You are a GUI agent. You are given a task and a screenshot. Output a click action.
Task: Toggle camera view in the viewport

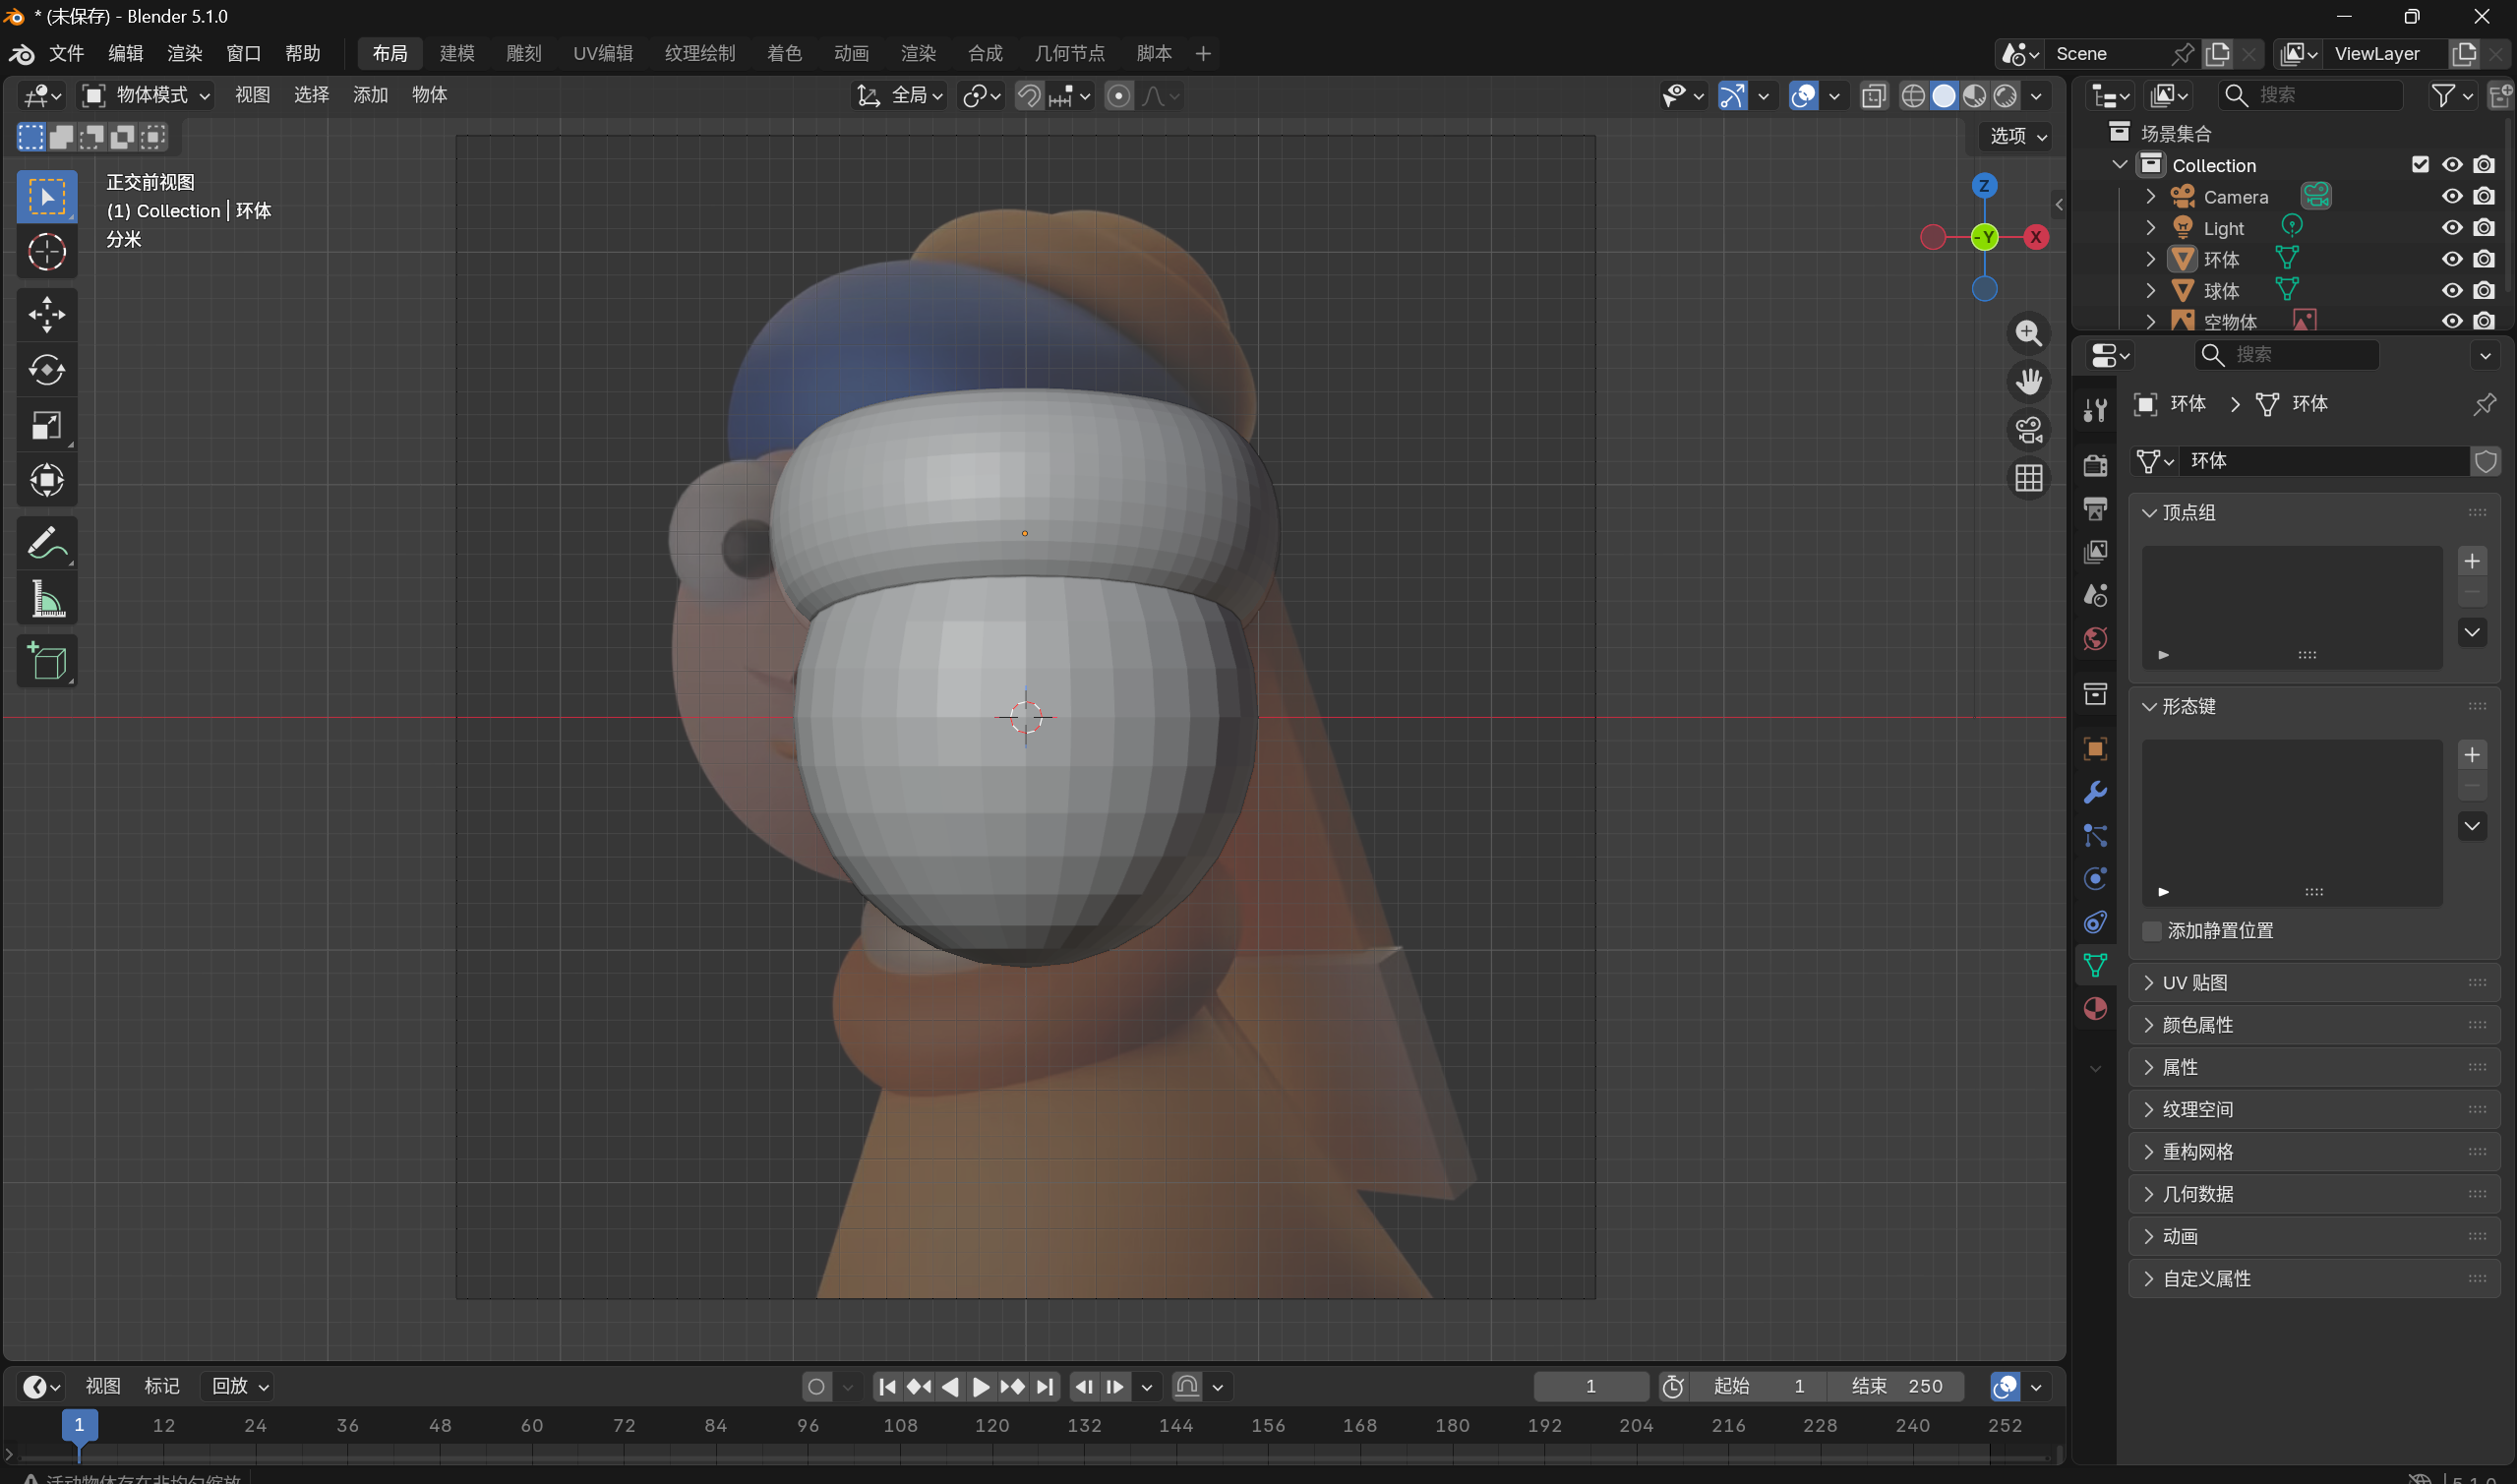[2028, 430]
